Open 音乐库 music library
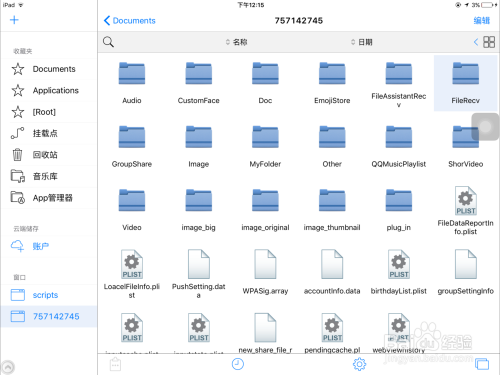The width and height of the screenshot is (500, 375). (x=49, y=176)
